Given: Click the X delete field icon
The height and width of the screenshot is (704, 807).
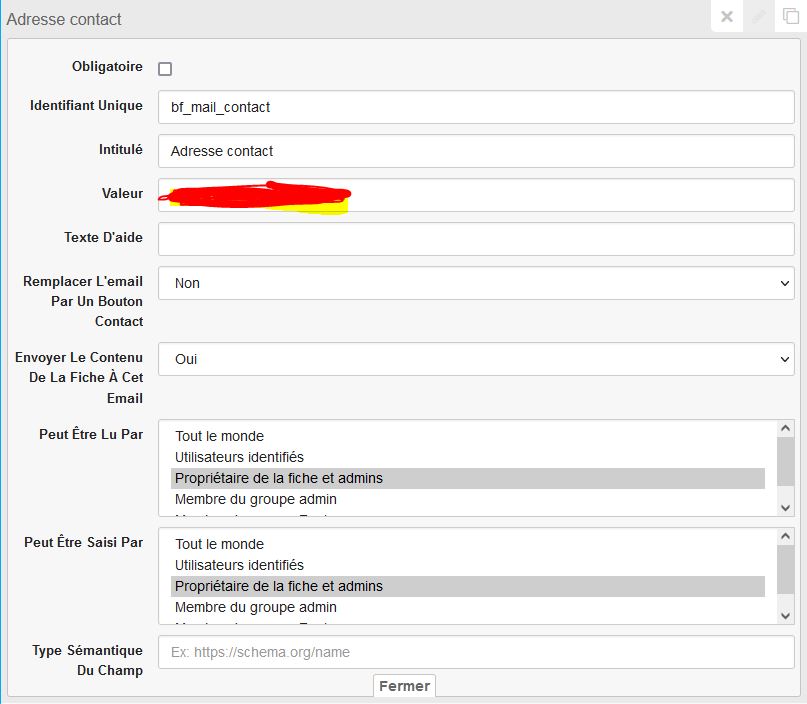Looking at the screenshot, I should click(x=727, y=17).
